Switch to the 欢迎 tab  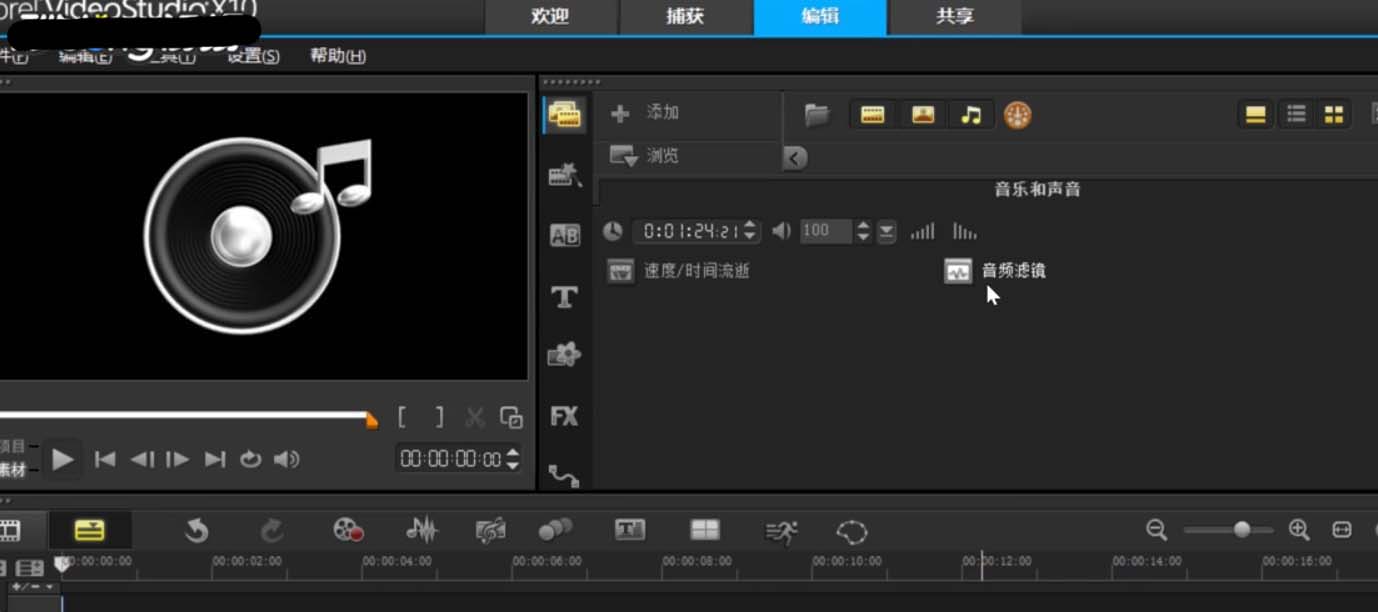[x=550, y=16]
